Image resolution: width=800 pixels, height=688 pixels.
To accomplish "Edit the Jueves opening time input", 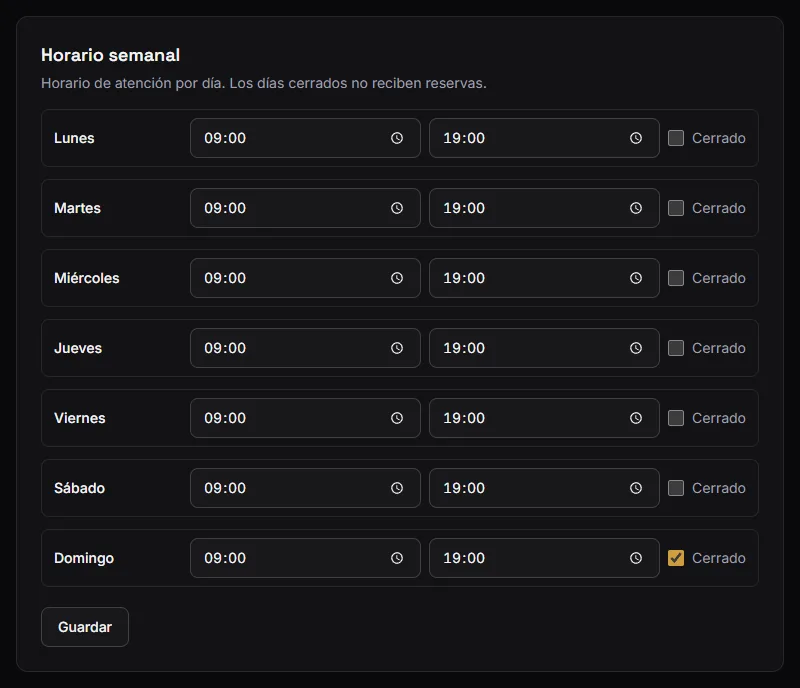I will pyautogui.click(x=305, y=348).
